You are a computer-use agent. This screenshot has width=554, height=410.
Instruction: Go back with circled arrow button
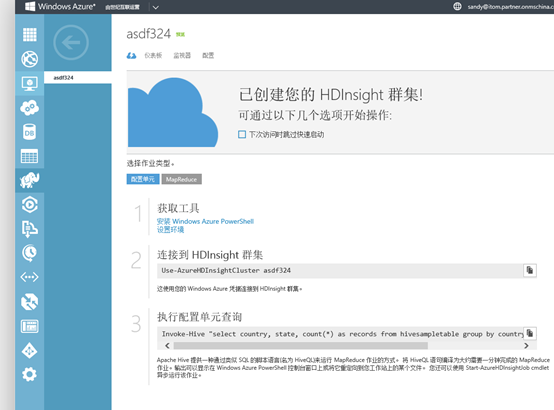[71, 42]
